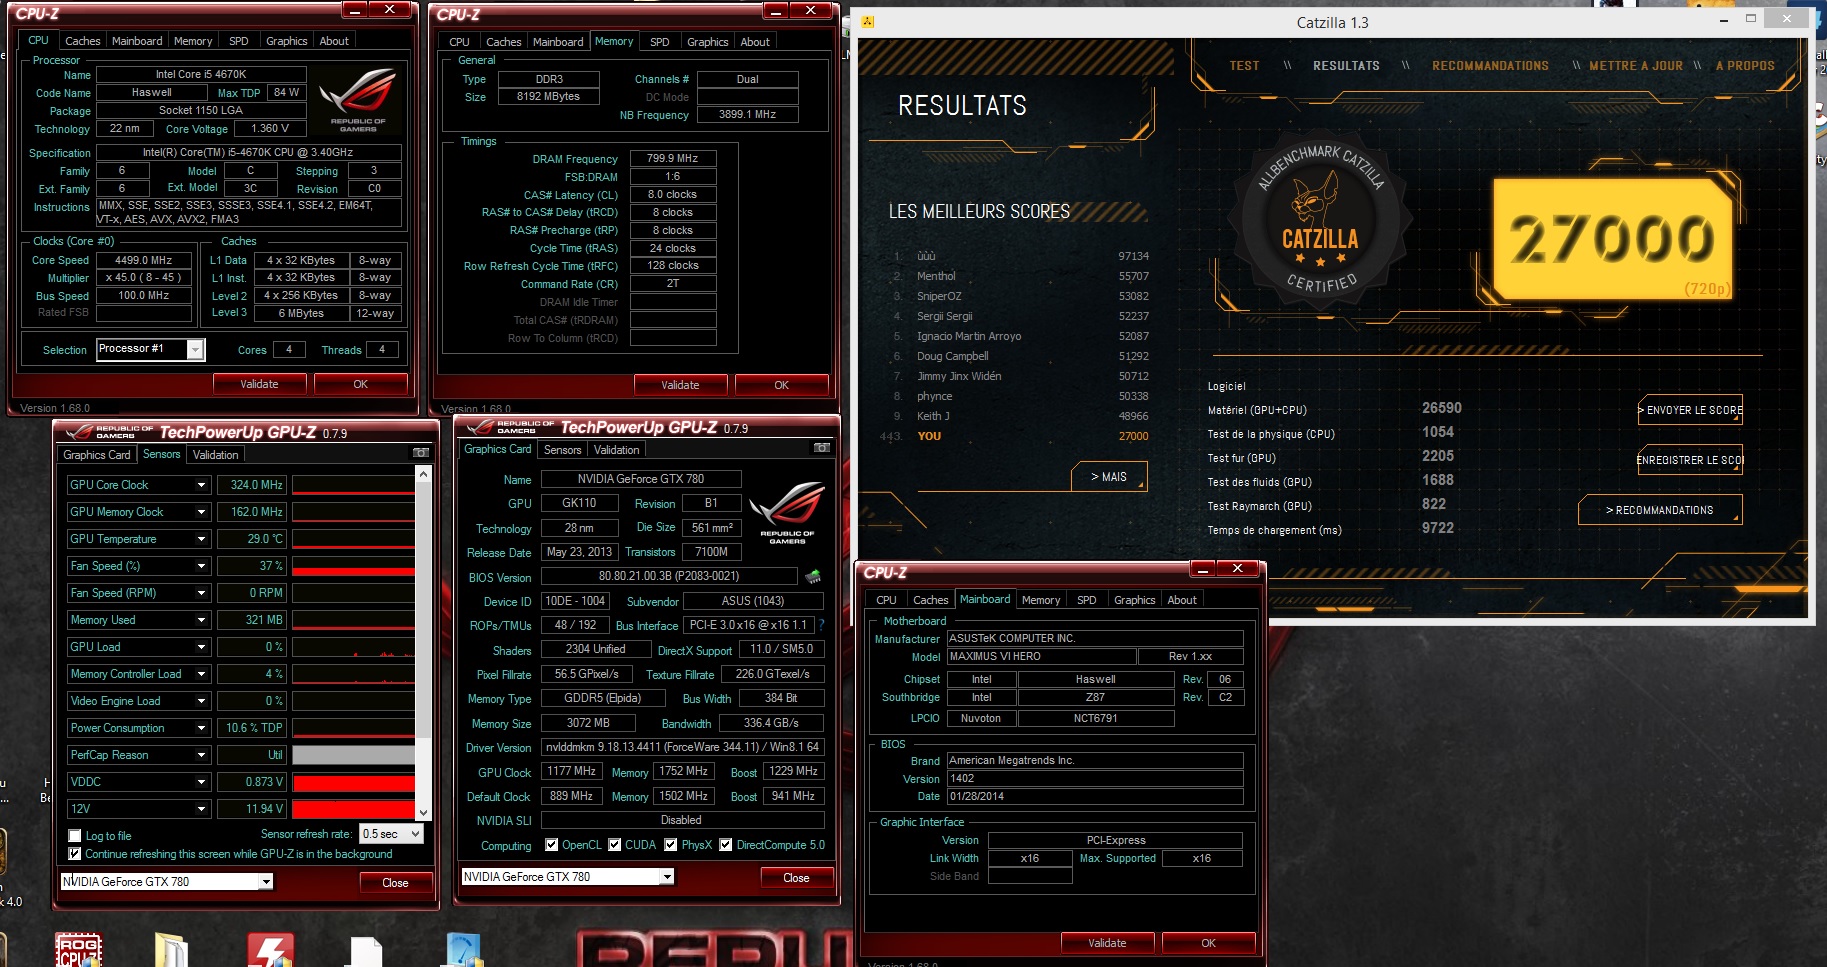The width and height of the screenshot is (1827, 967).
Task: Click the sensor list scrollbar down arrow
Action: point(424,813)
